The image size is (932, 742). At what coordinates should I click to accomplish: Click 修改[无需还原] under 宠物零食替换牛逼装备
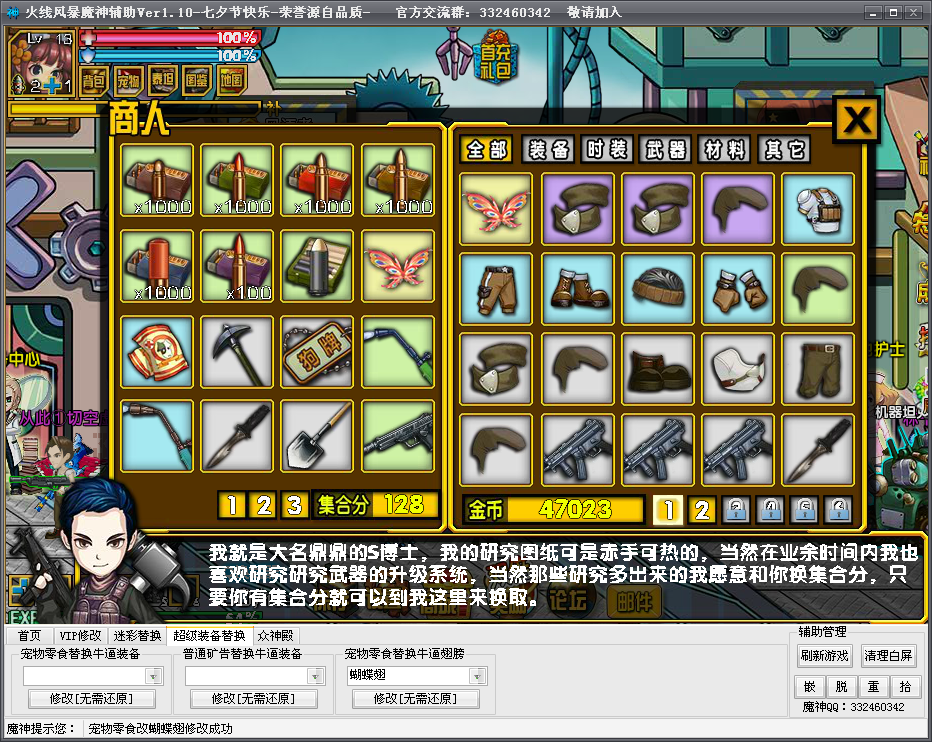[x=92, y=699]
